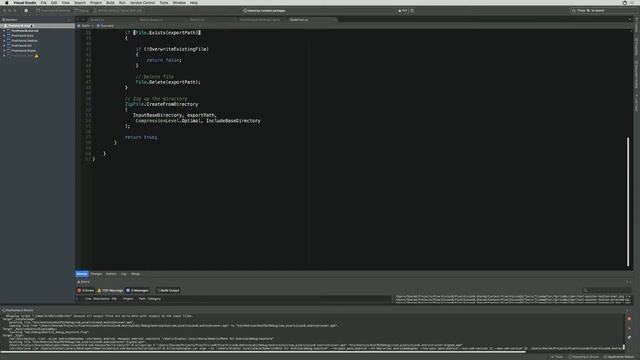The image size is (640, 360).
Task: Select the highlighted rightmost editor document tab
Action: [312, 20]
